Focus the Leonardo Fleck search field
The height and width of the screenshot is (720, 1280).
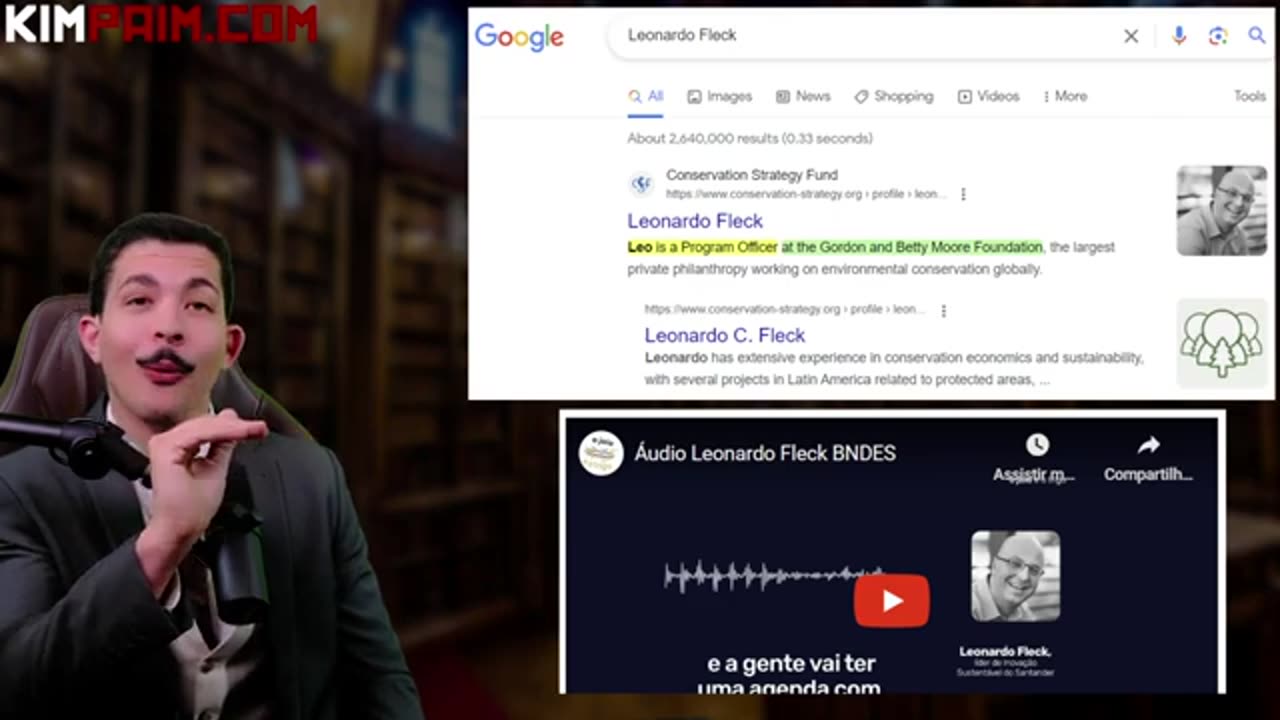[870, 35]
